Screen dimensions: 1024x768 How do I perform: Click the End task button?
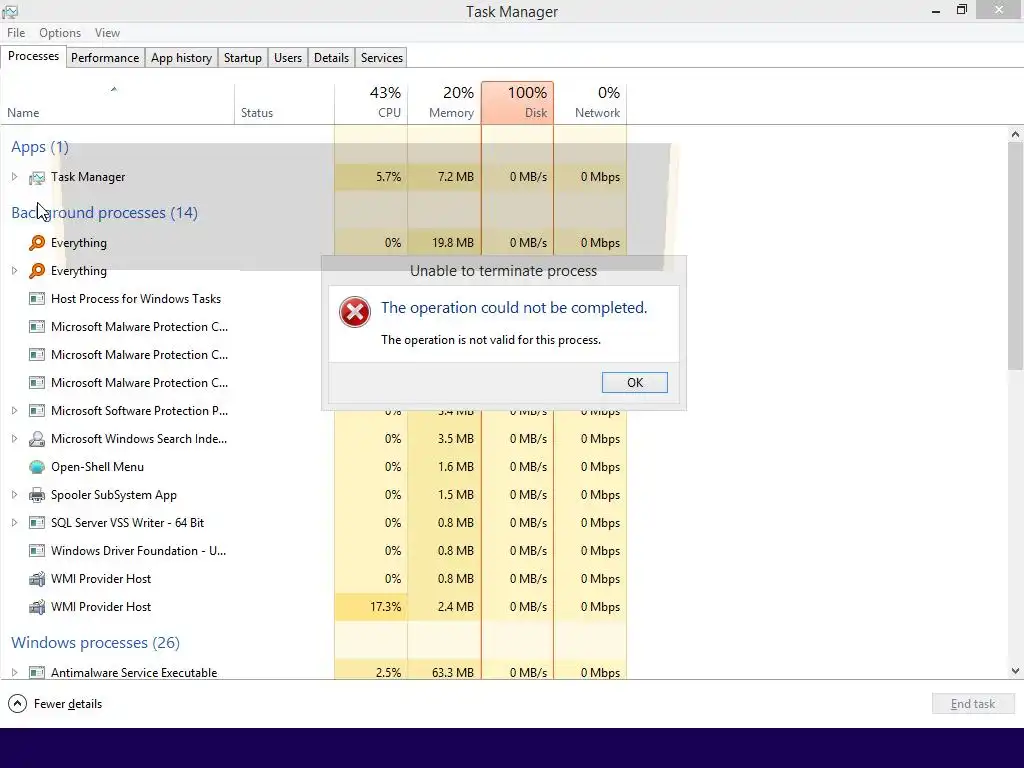coord(973,704)
